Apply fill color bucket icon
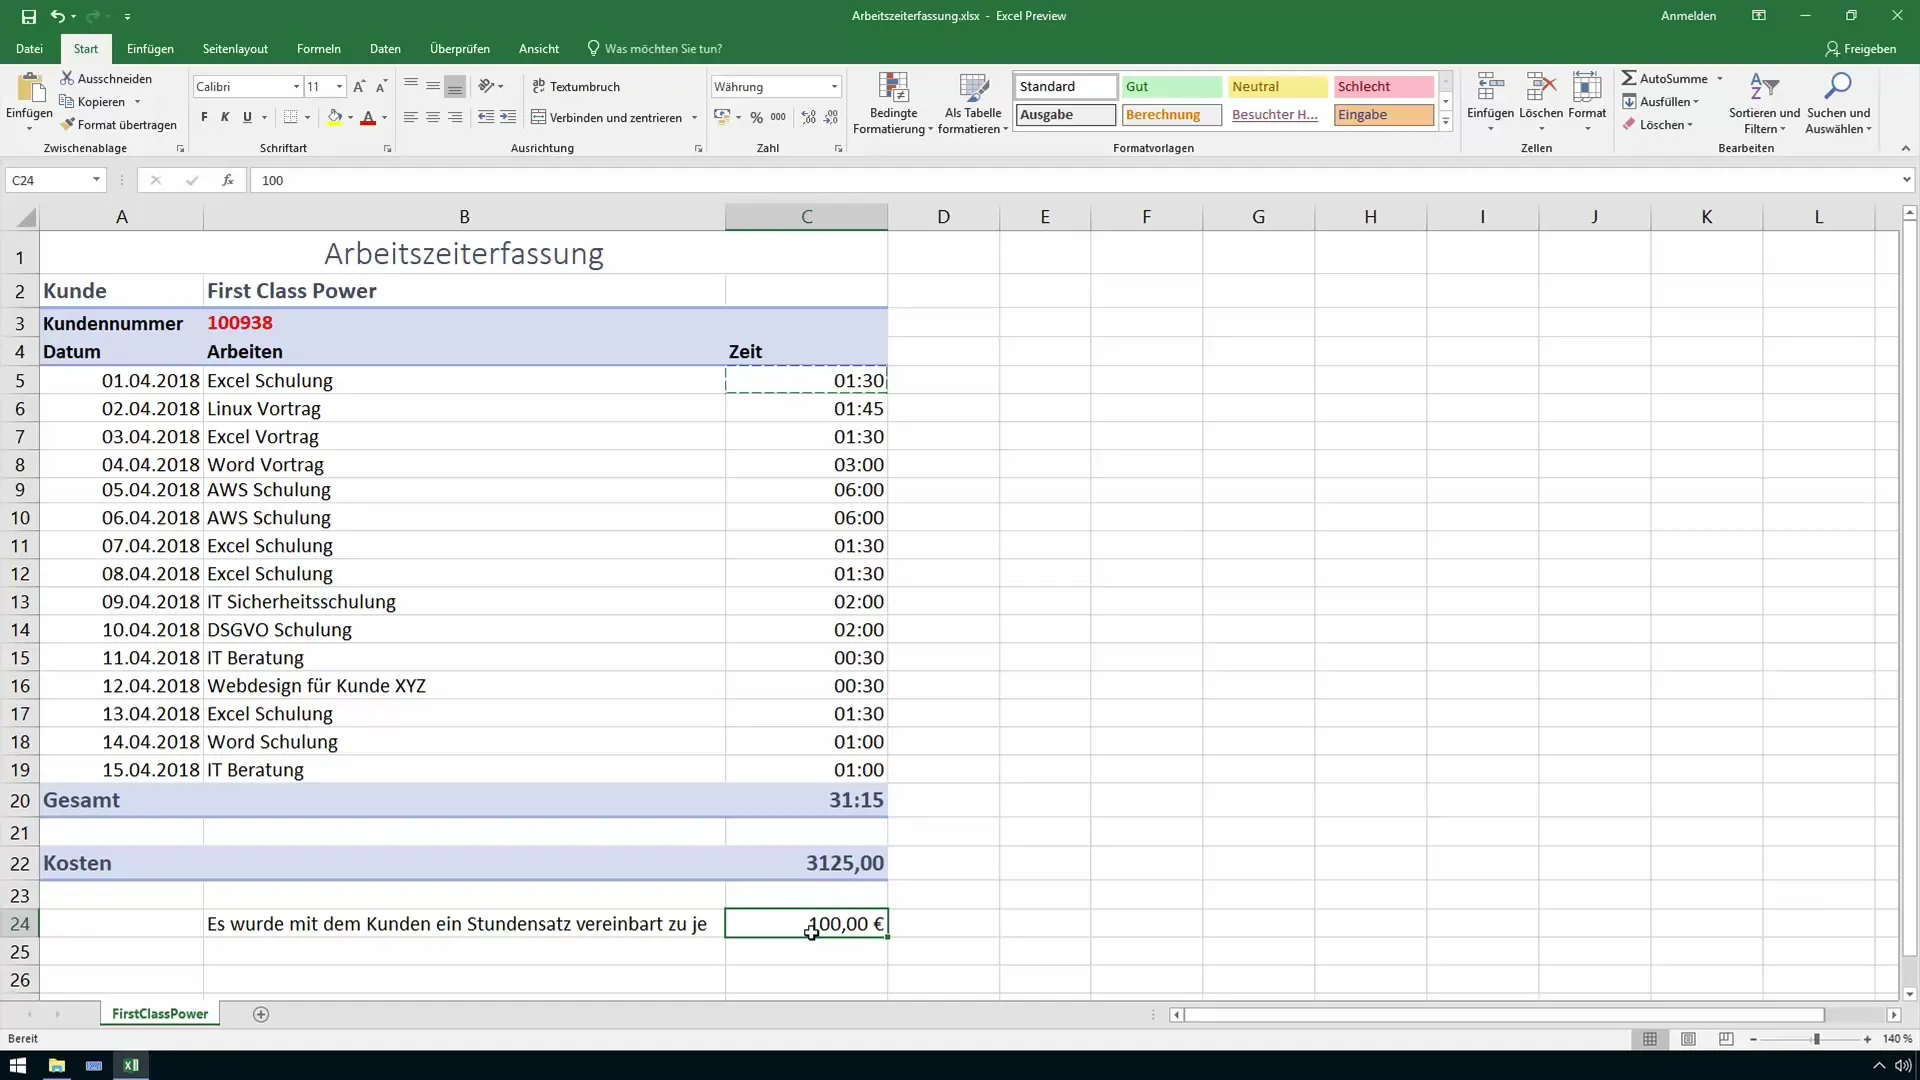The width and height of the screenshot is (1920, 1080). (x=335, y=117)
